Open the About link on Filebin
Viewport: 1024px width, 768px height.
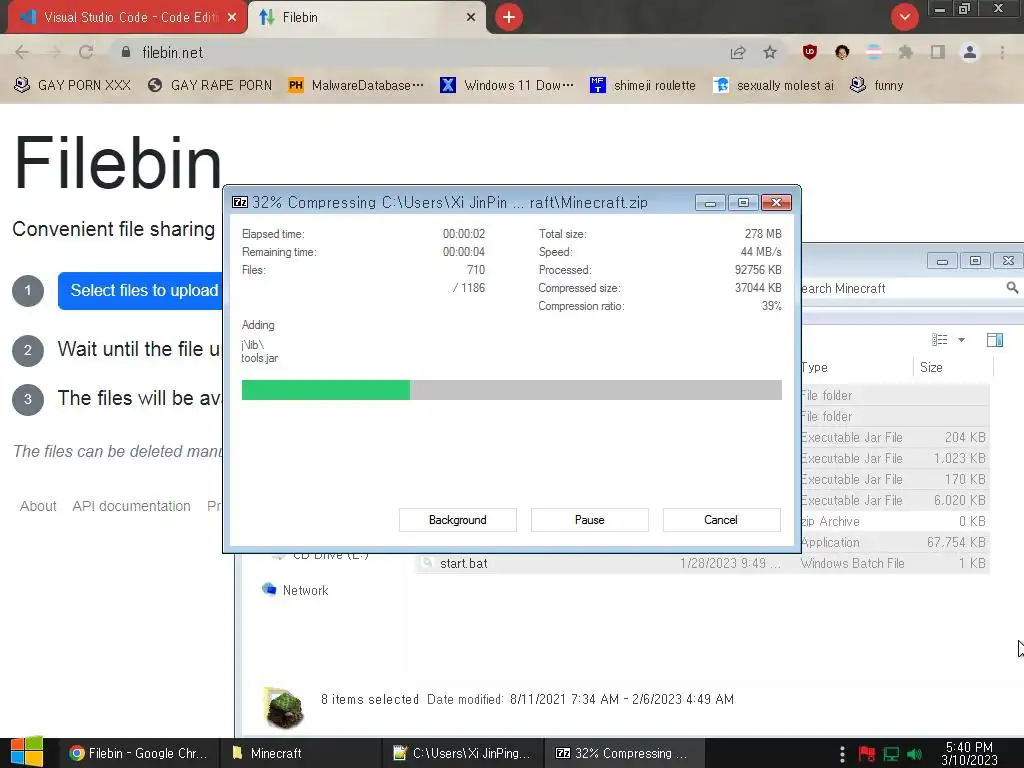pos(38,506)
